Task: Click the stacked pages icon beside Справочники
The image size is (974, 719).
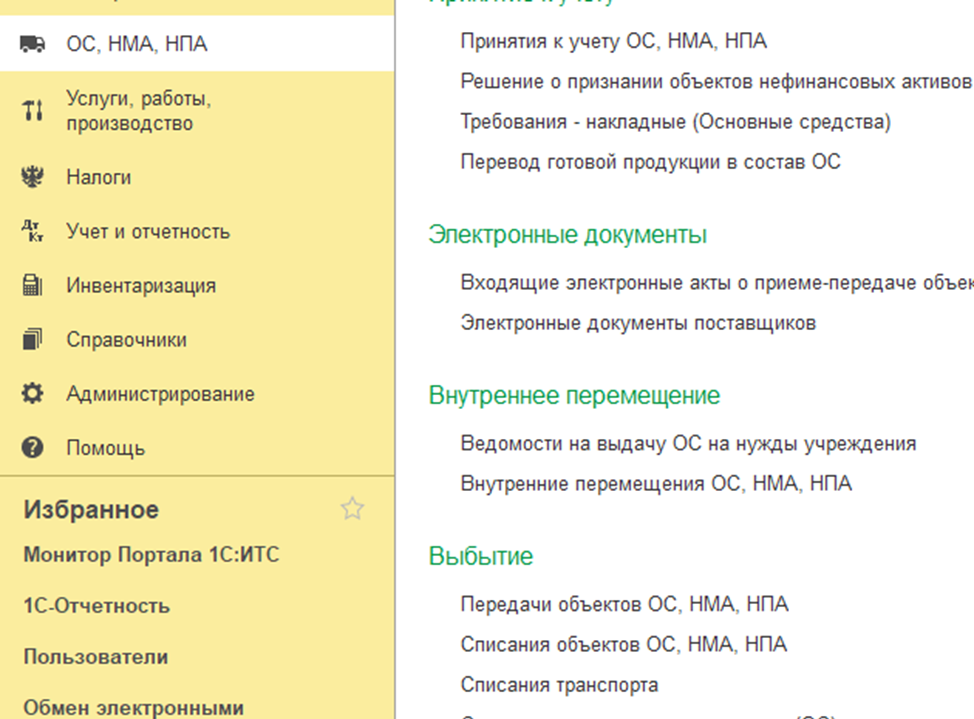Action: pyautogui.click(x=32, y=339)
